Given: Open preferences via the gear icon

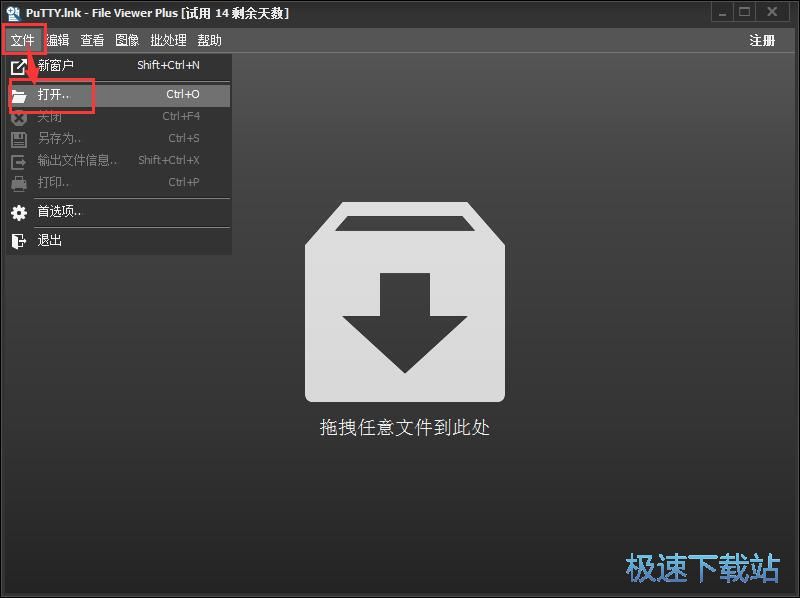Looking at the screenshot, I should pyautogui.click(x=17, y=213).
